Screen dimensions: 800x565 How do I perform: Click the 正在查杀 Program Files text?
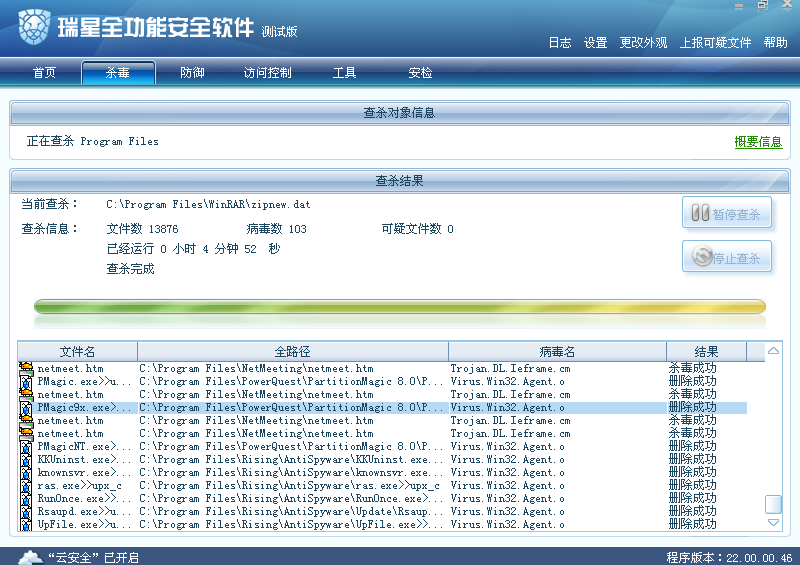(92, 141)
